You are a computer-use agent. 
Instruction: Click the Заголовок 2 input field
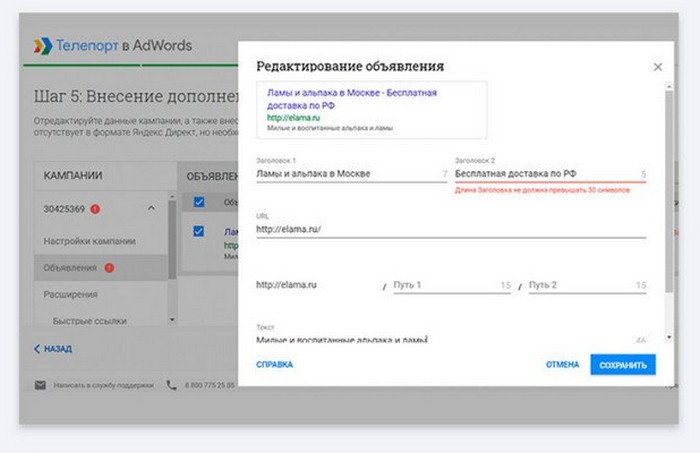coord(550,174)
